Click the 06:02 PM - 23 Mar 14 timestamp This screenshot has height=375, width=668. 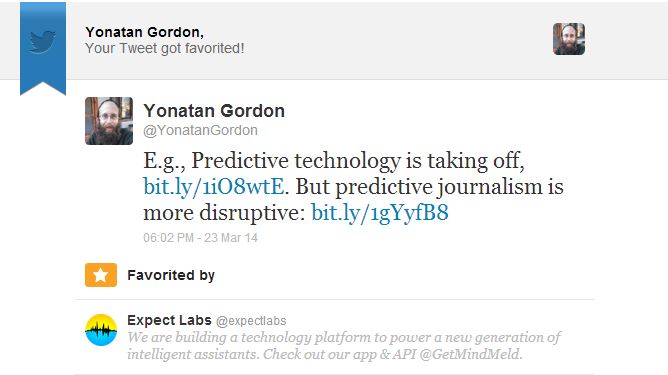point(200,238)
